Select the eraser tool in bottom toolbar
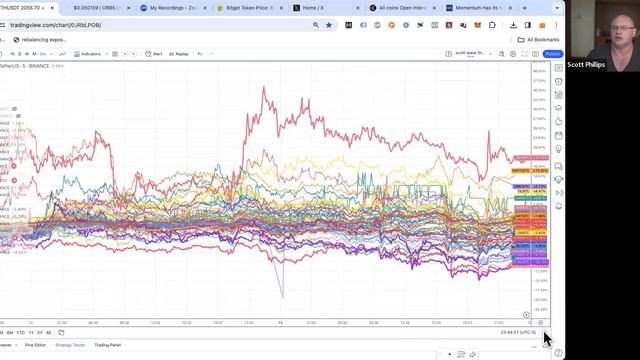The height and width of the screenshot is (360, 640). 472,354
